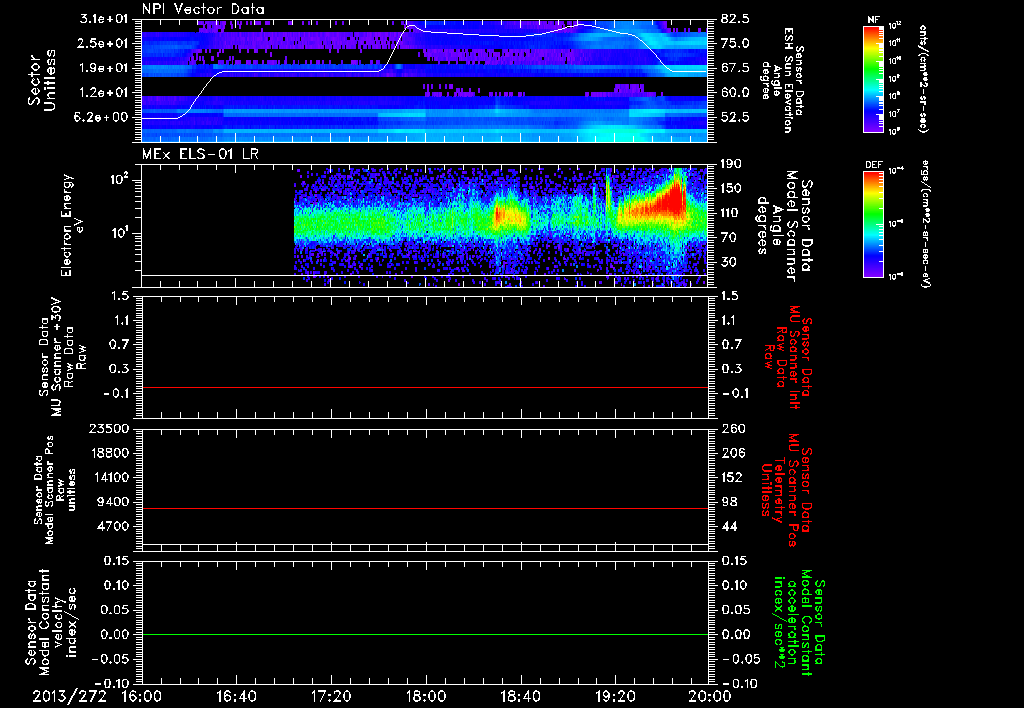Click the 14100 scanner position tick label
The width and height of the screenshot is (1024, 708).
(109, 477)
